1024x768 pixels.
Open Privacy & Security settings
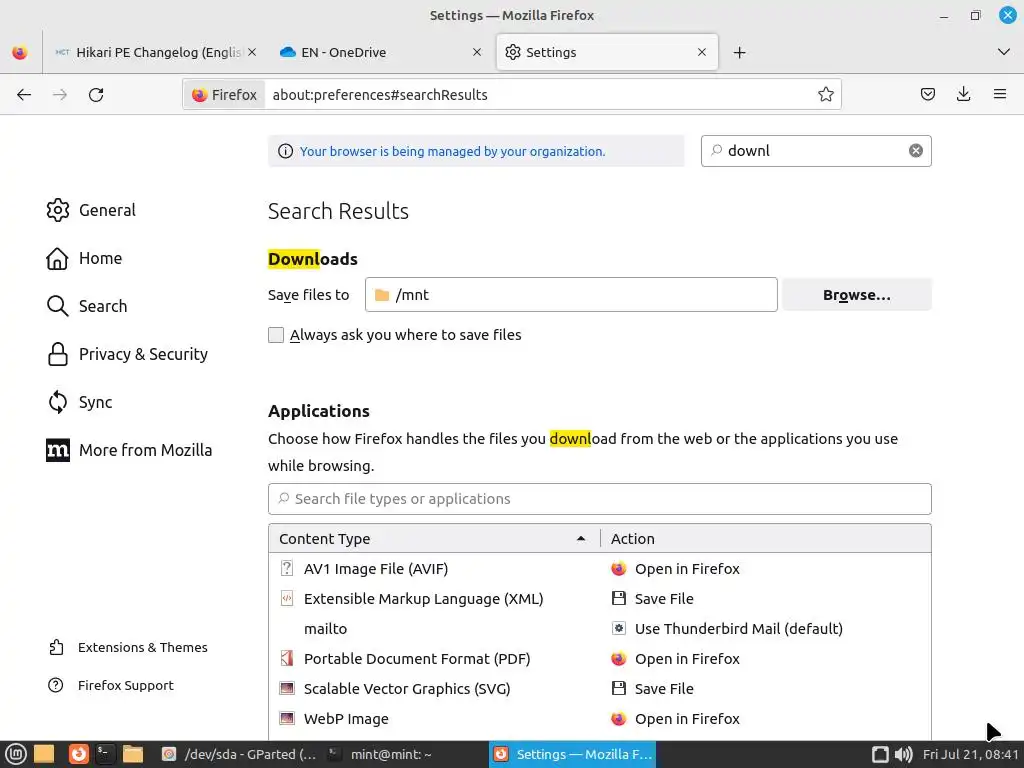[127, 354]
